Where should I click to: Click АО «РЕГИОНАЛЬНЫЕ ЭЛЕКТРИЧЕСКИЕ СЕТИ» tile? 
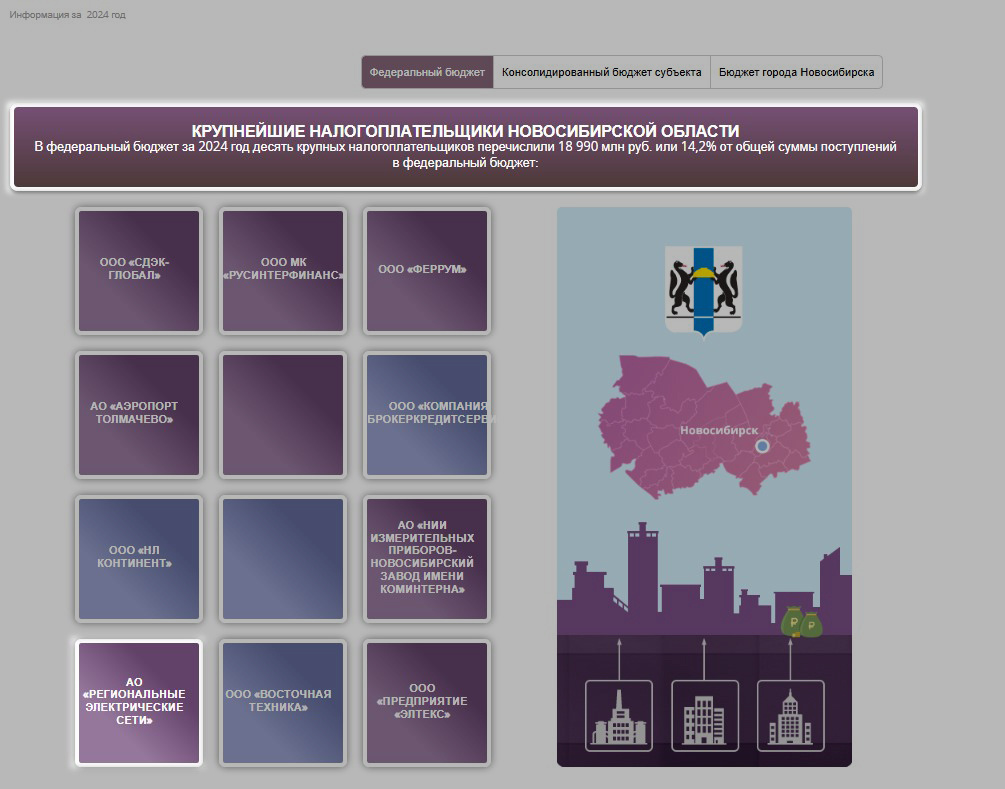(138, 702)
